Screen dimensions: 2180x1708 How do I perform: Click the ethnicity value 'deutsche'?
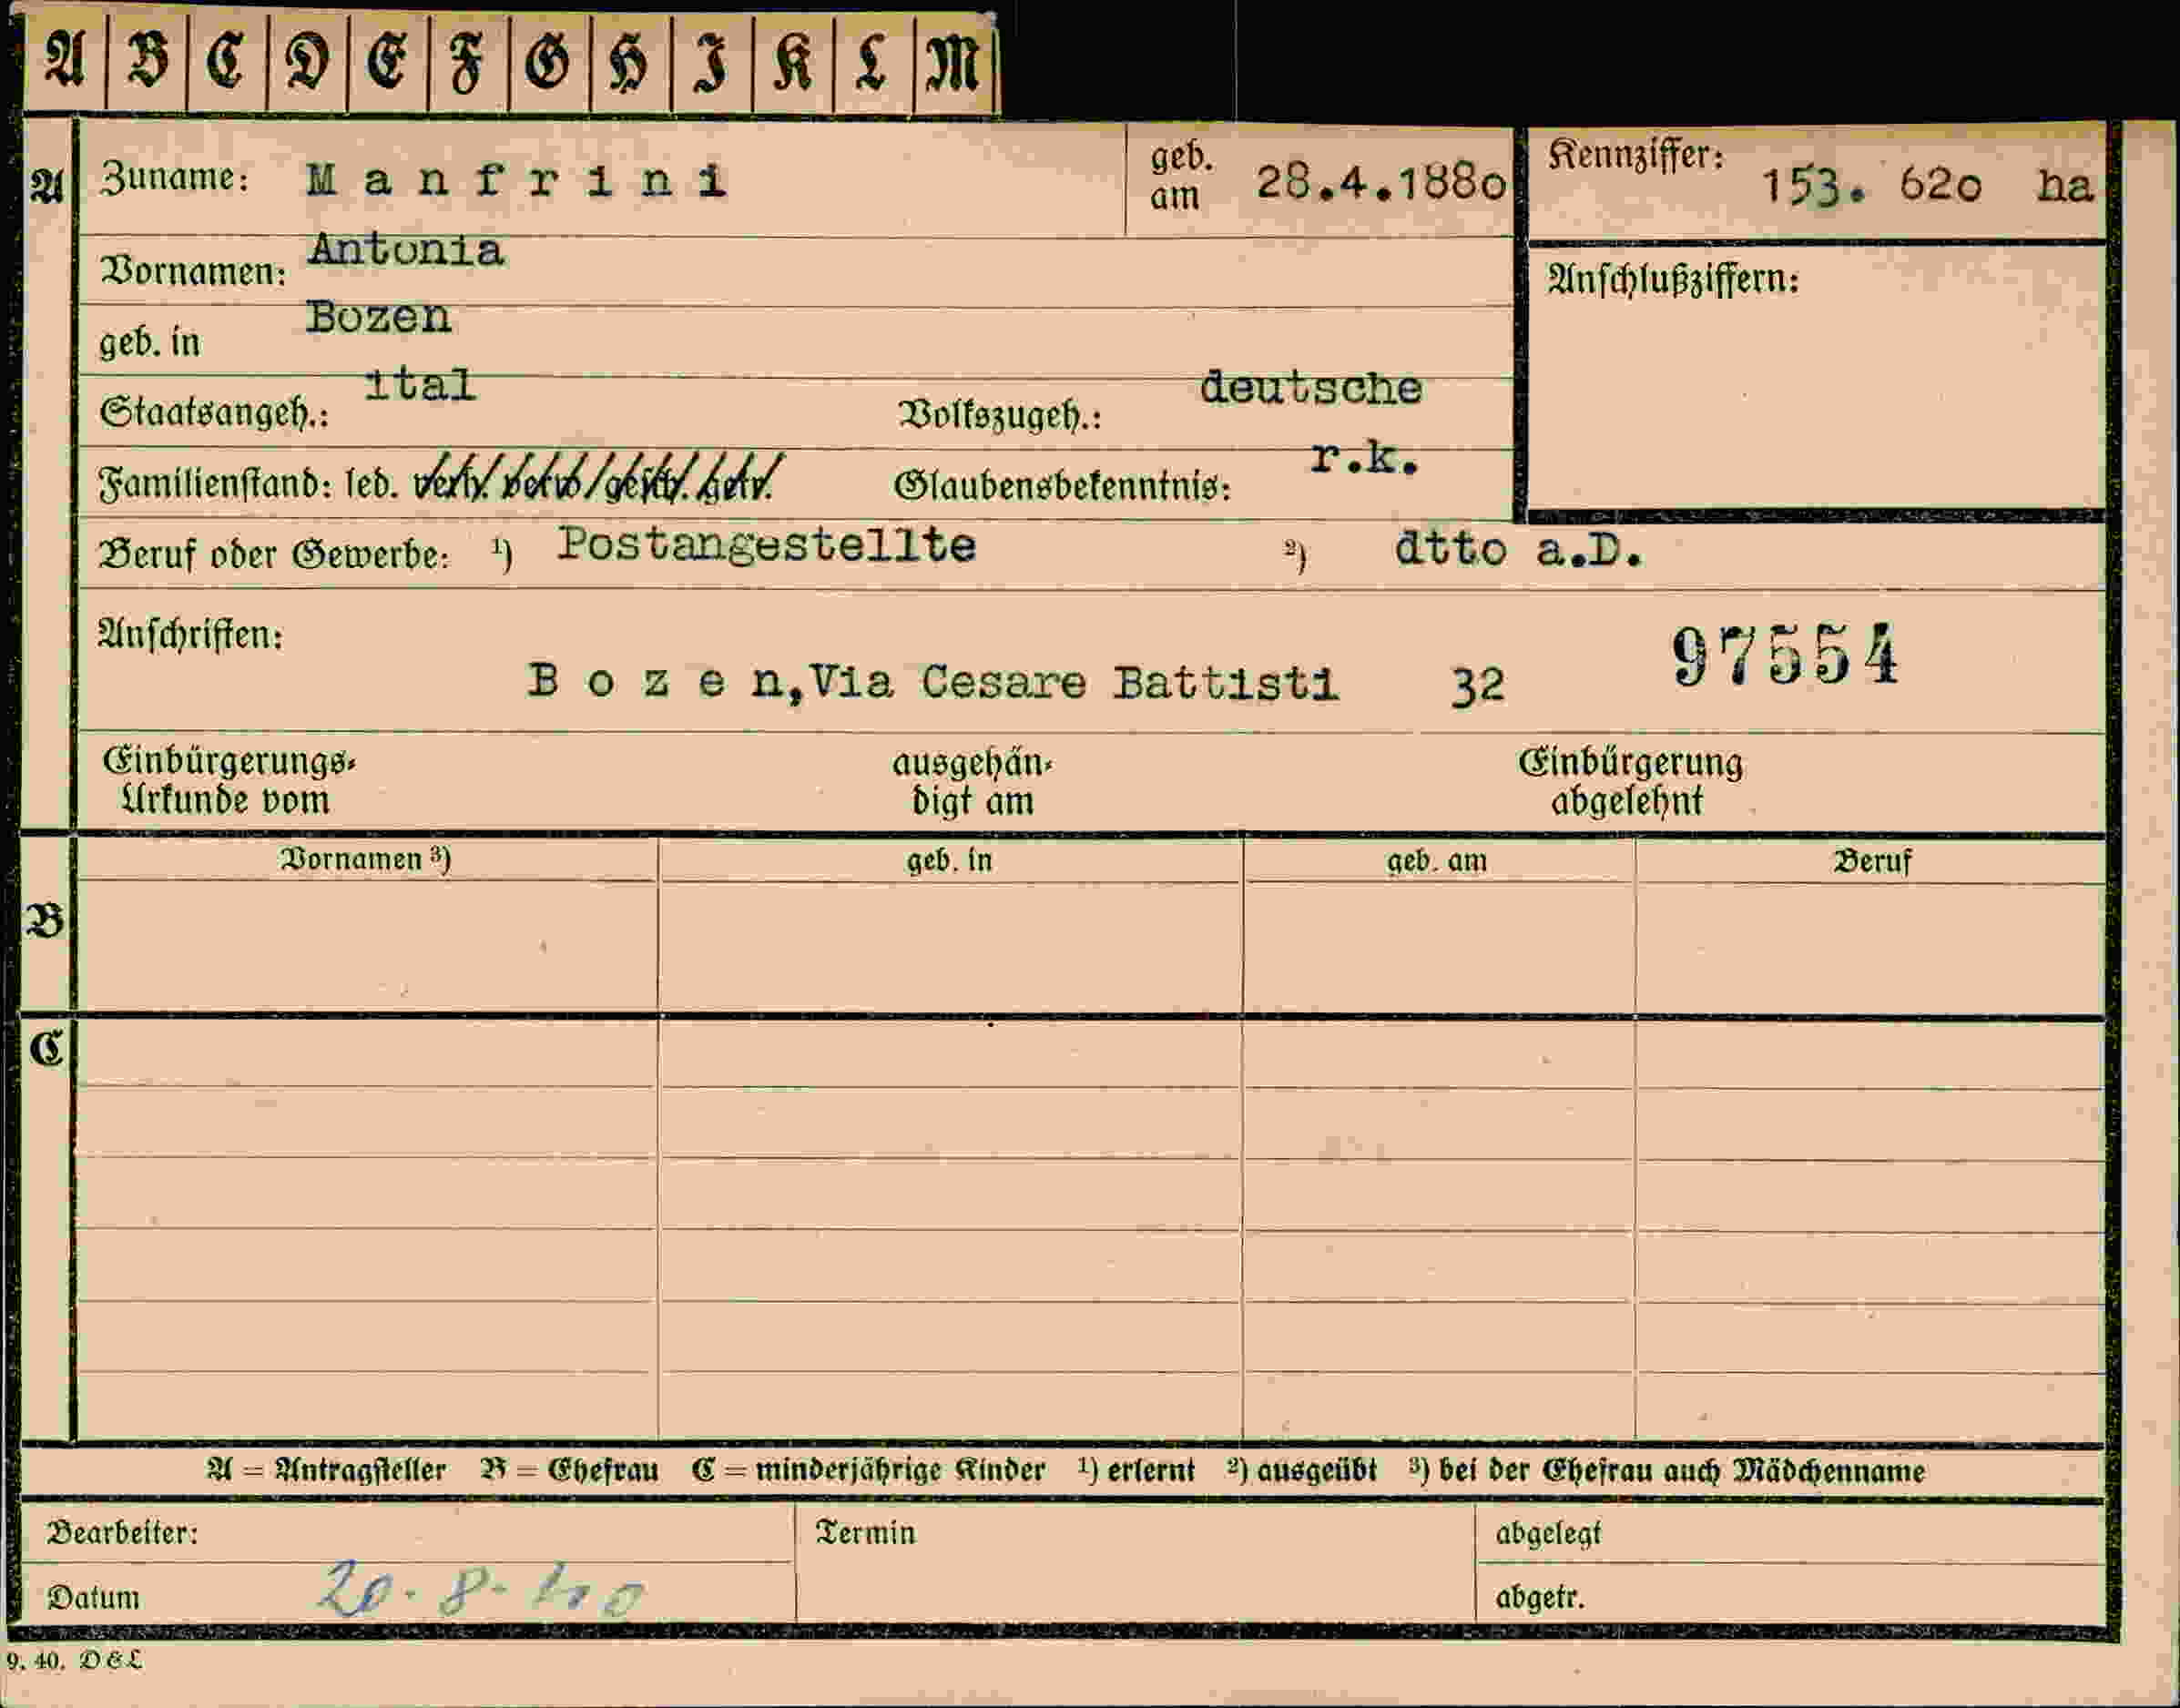[x=1310, y=388]
